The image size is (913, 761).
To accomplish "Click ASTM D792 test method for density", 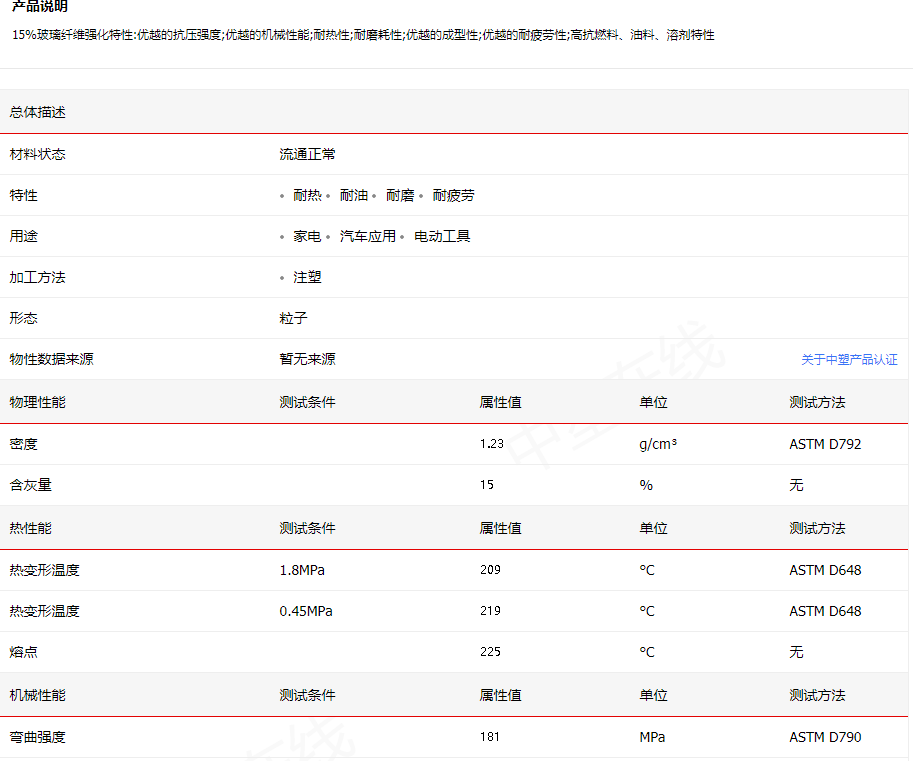I will 825,444.
